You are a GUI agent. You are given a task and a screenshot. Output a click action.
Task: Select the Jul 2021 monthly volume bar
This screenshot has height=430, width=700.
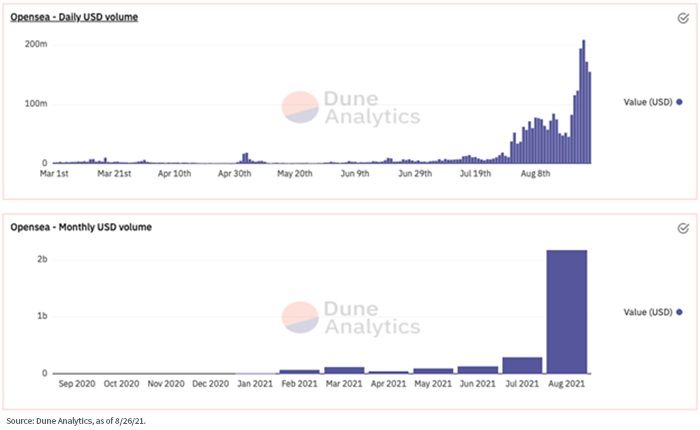(522, 365)
